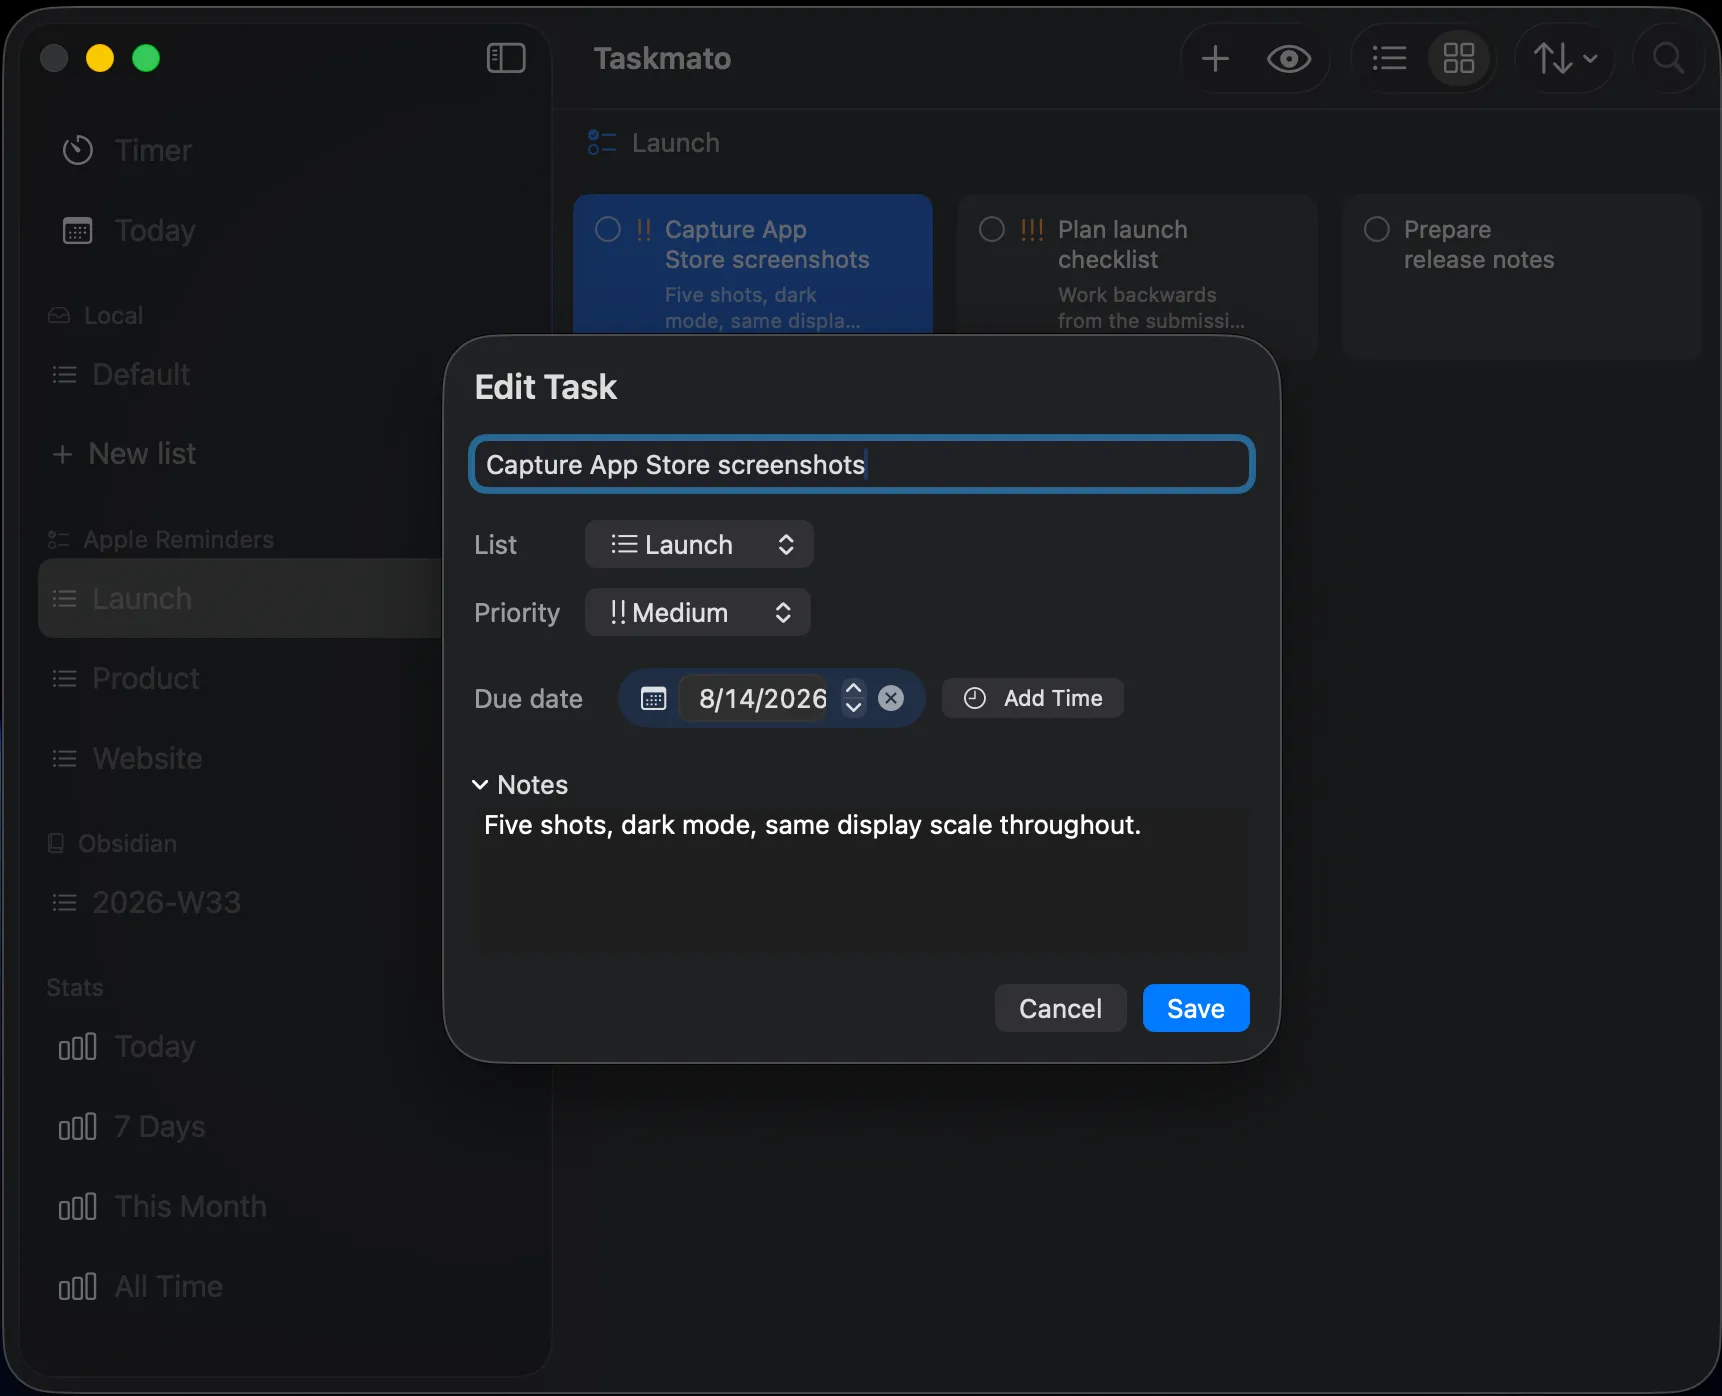Click the Priority label
1722x1396 pixels.
click(517, 612)
